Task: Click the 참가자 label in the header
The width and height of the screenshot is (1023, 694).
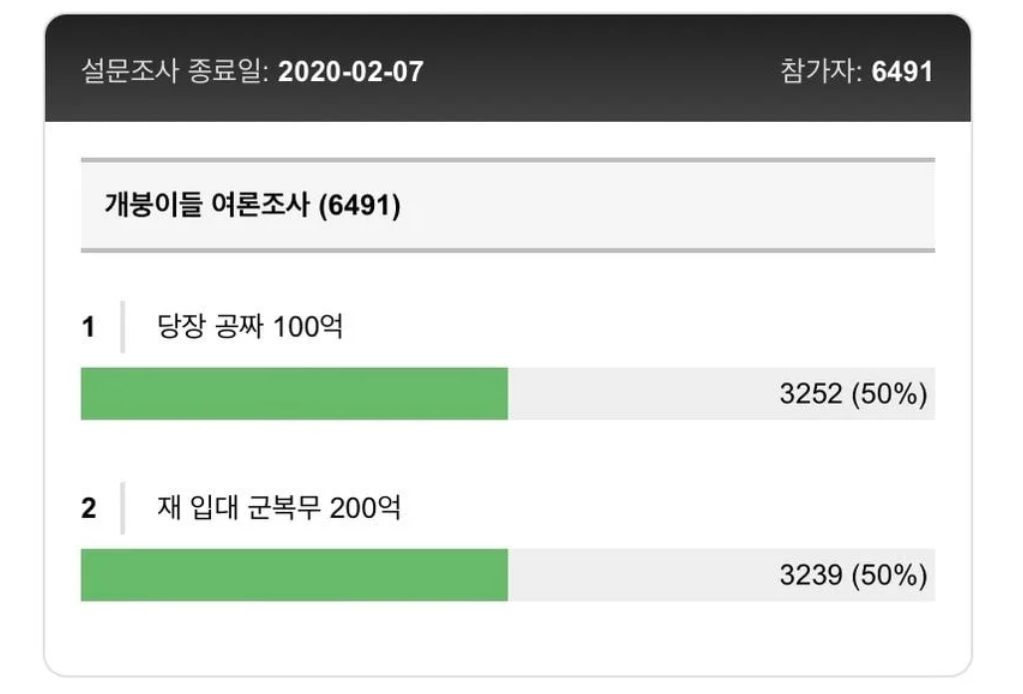Action: [820, 72]
